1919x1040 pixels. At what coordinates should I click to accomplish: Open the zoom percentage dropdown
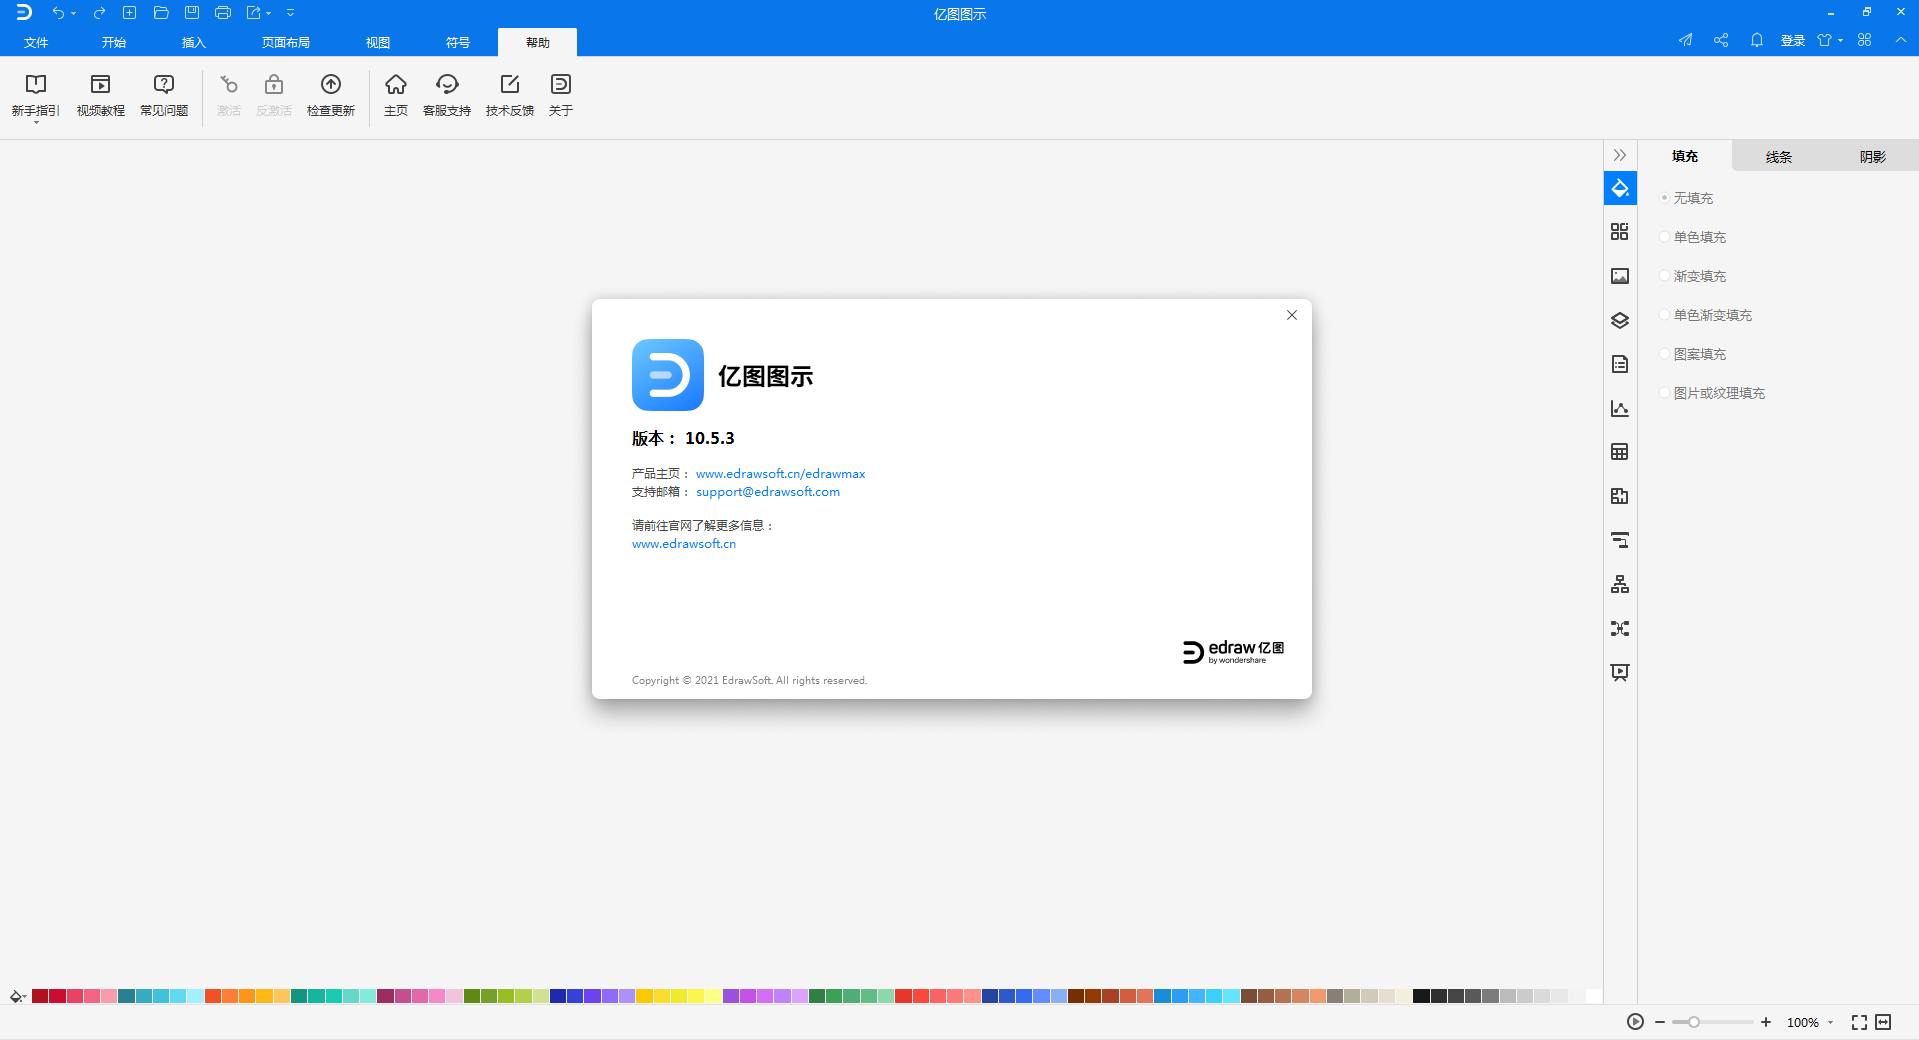1831,1022
